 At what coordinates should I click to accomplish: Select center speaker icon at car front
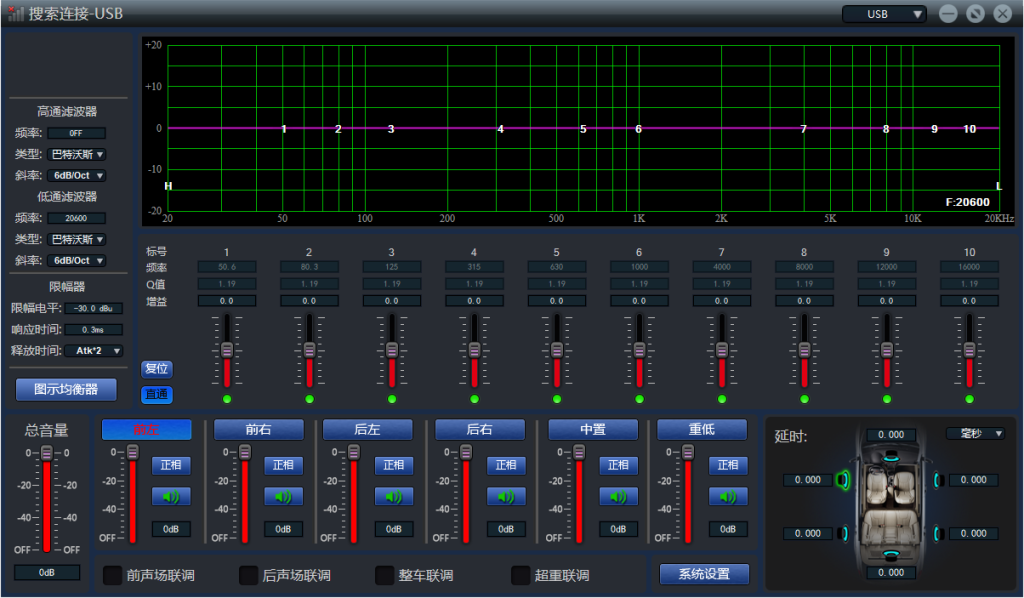point(891,458)
